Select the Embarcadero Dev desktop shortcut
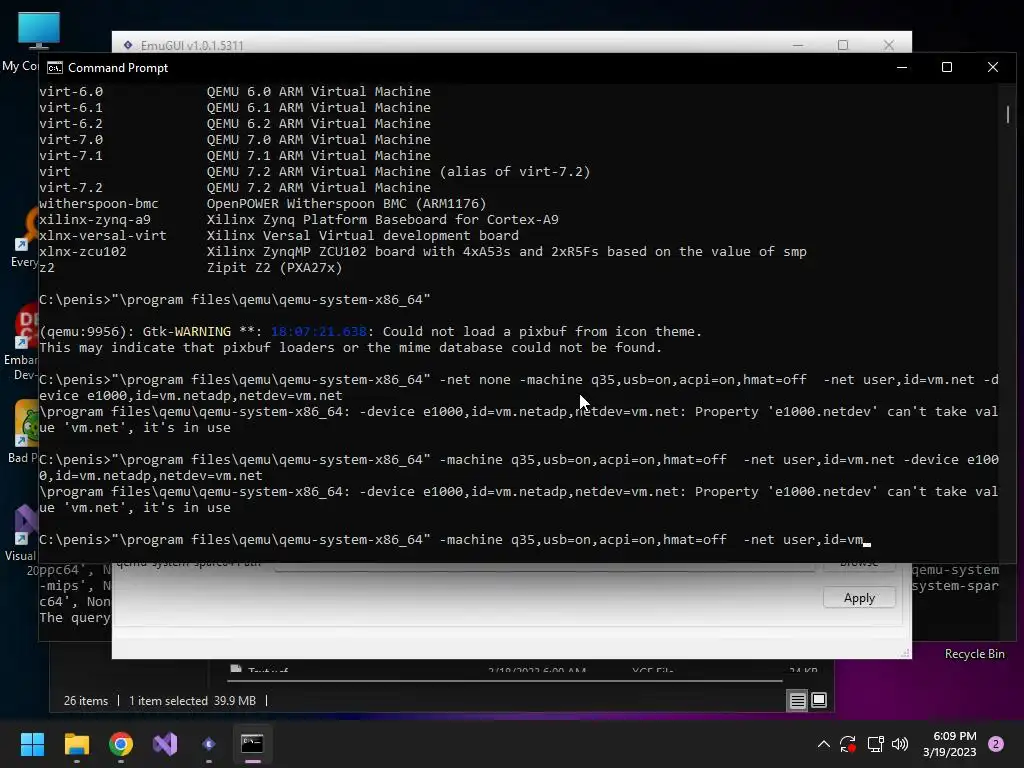 point(20,341)
